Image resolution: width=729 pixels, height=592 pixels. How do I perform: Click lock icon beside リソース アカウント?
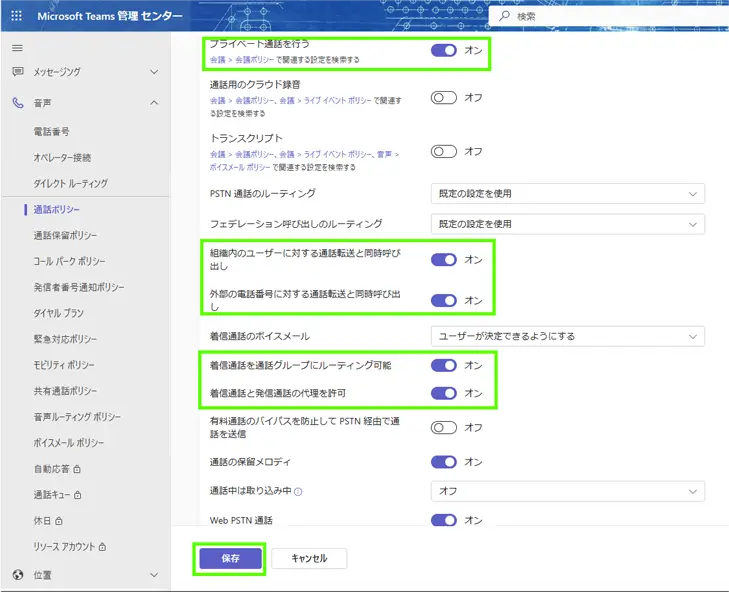[x=102, y=547]
